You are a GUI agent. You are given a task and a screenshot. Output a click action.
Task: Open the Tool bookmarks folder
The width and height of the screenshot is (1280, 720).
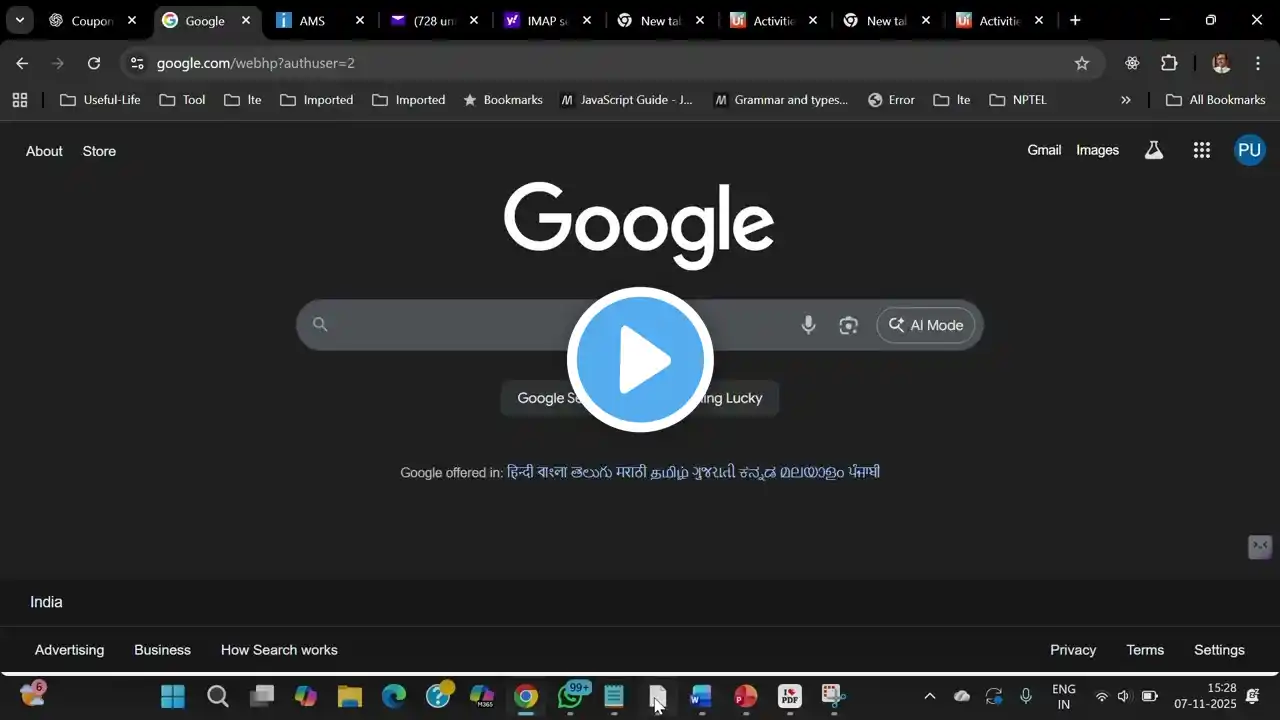(183, 100)
